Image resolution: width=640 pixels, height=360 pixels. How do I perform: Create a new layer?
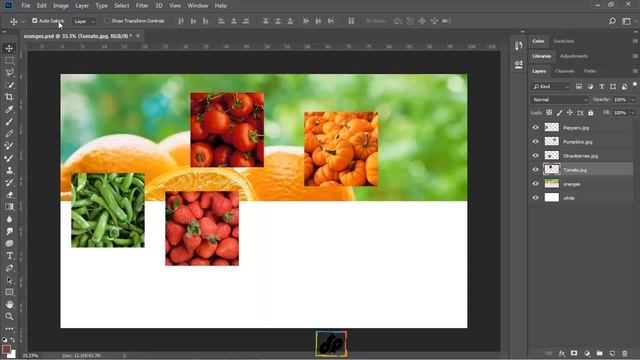(x=612, y=353)
